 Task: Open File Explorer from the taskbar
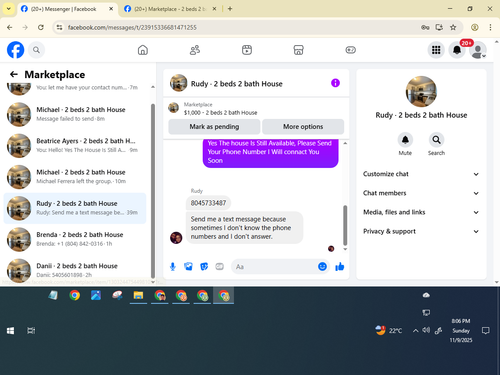click(138, 295)
